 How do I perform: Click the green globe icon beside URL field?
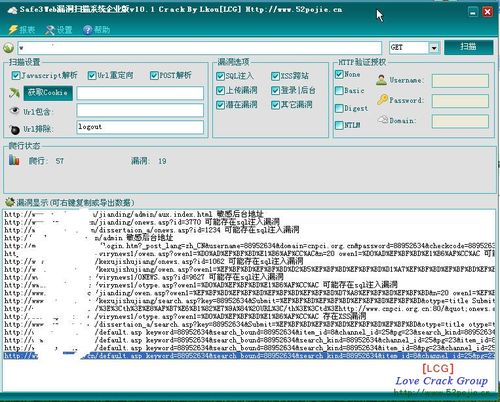click(9, 48)
